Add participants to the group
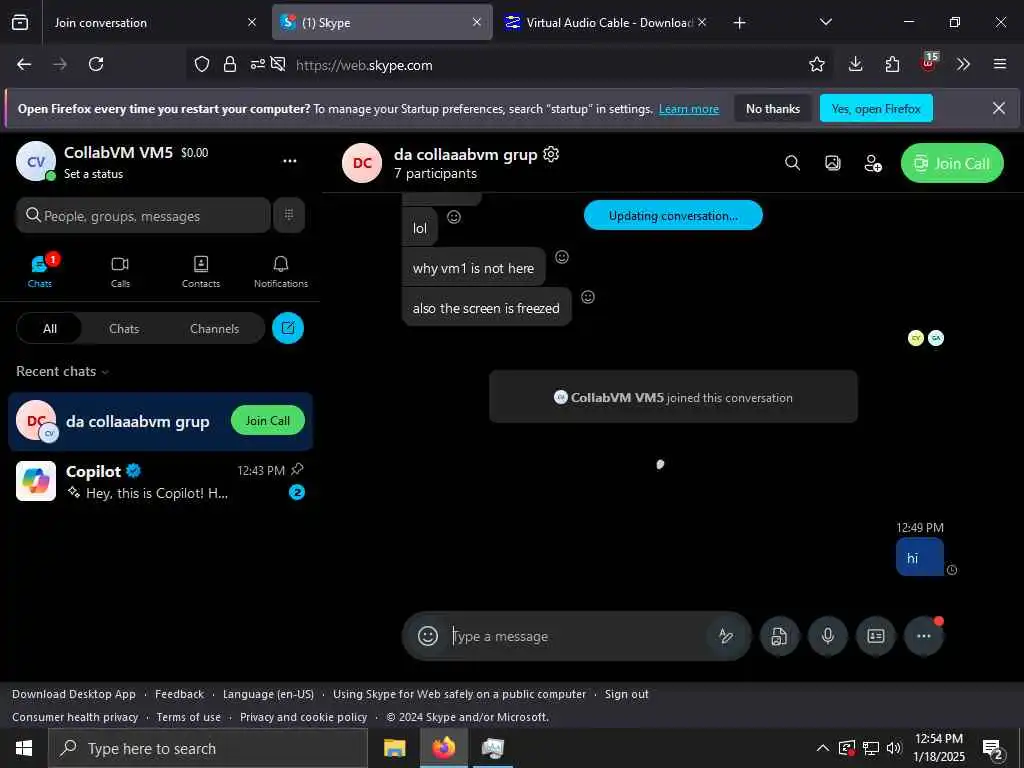 pyautogui.click(x=873, y=163)
